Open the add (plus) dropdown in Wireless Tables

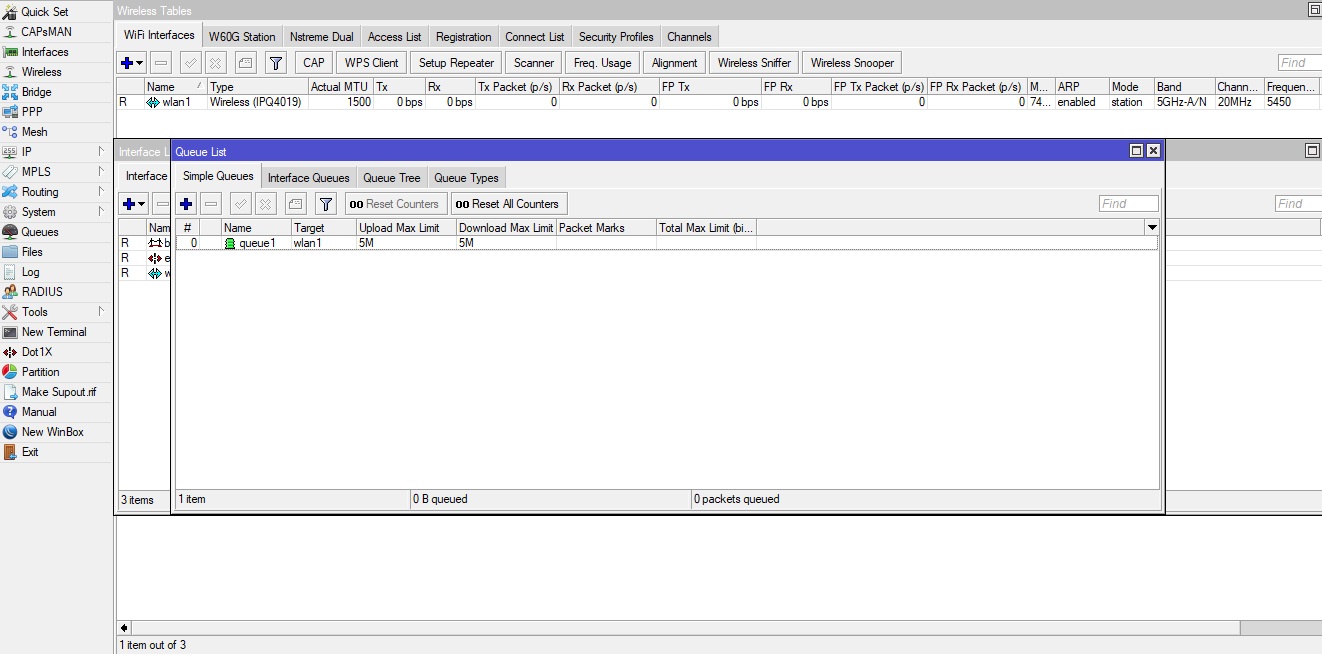(131, 62)
